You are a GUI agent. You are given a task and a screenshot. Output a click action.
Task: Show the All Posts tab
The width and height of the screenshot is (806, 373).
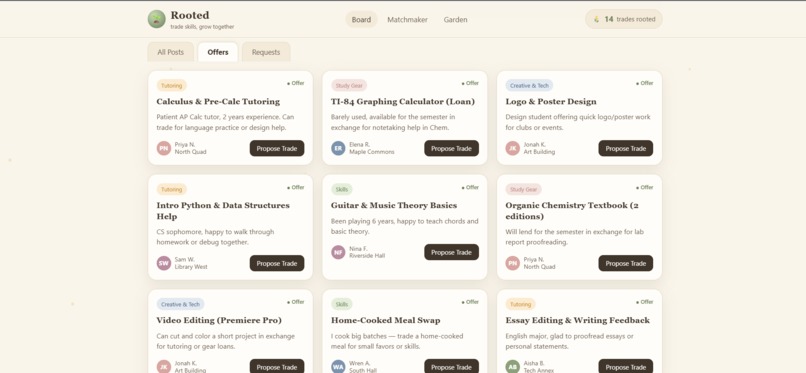point(171,52)
